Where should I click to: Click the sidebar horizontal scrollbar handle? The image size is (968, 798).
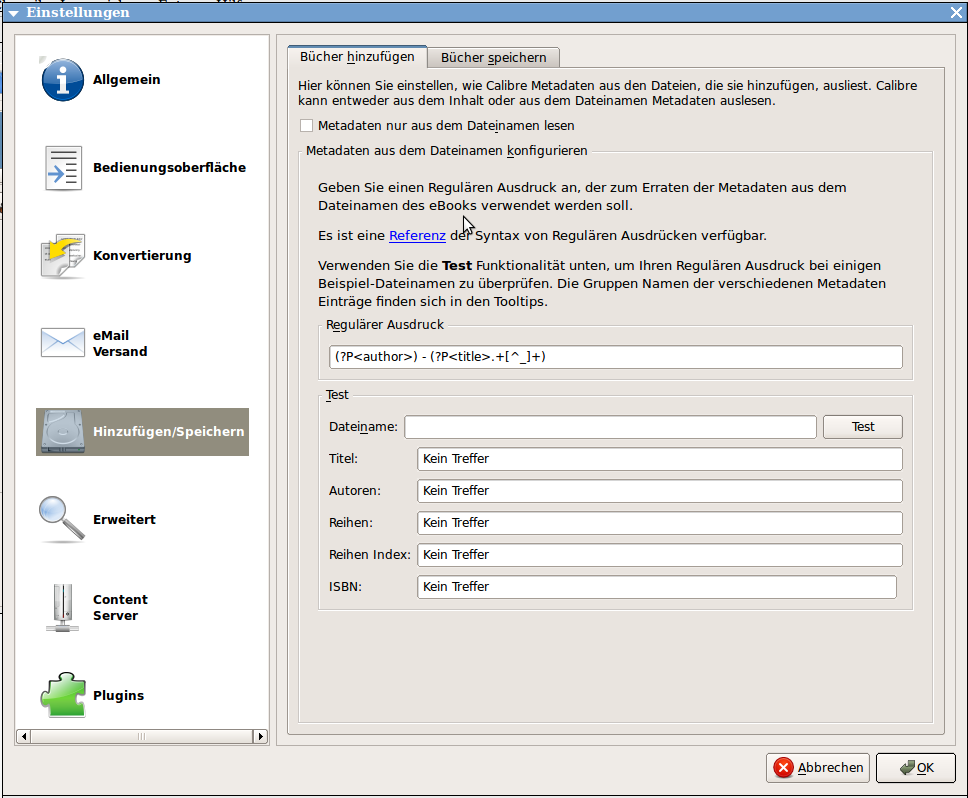point(142,736)
